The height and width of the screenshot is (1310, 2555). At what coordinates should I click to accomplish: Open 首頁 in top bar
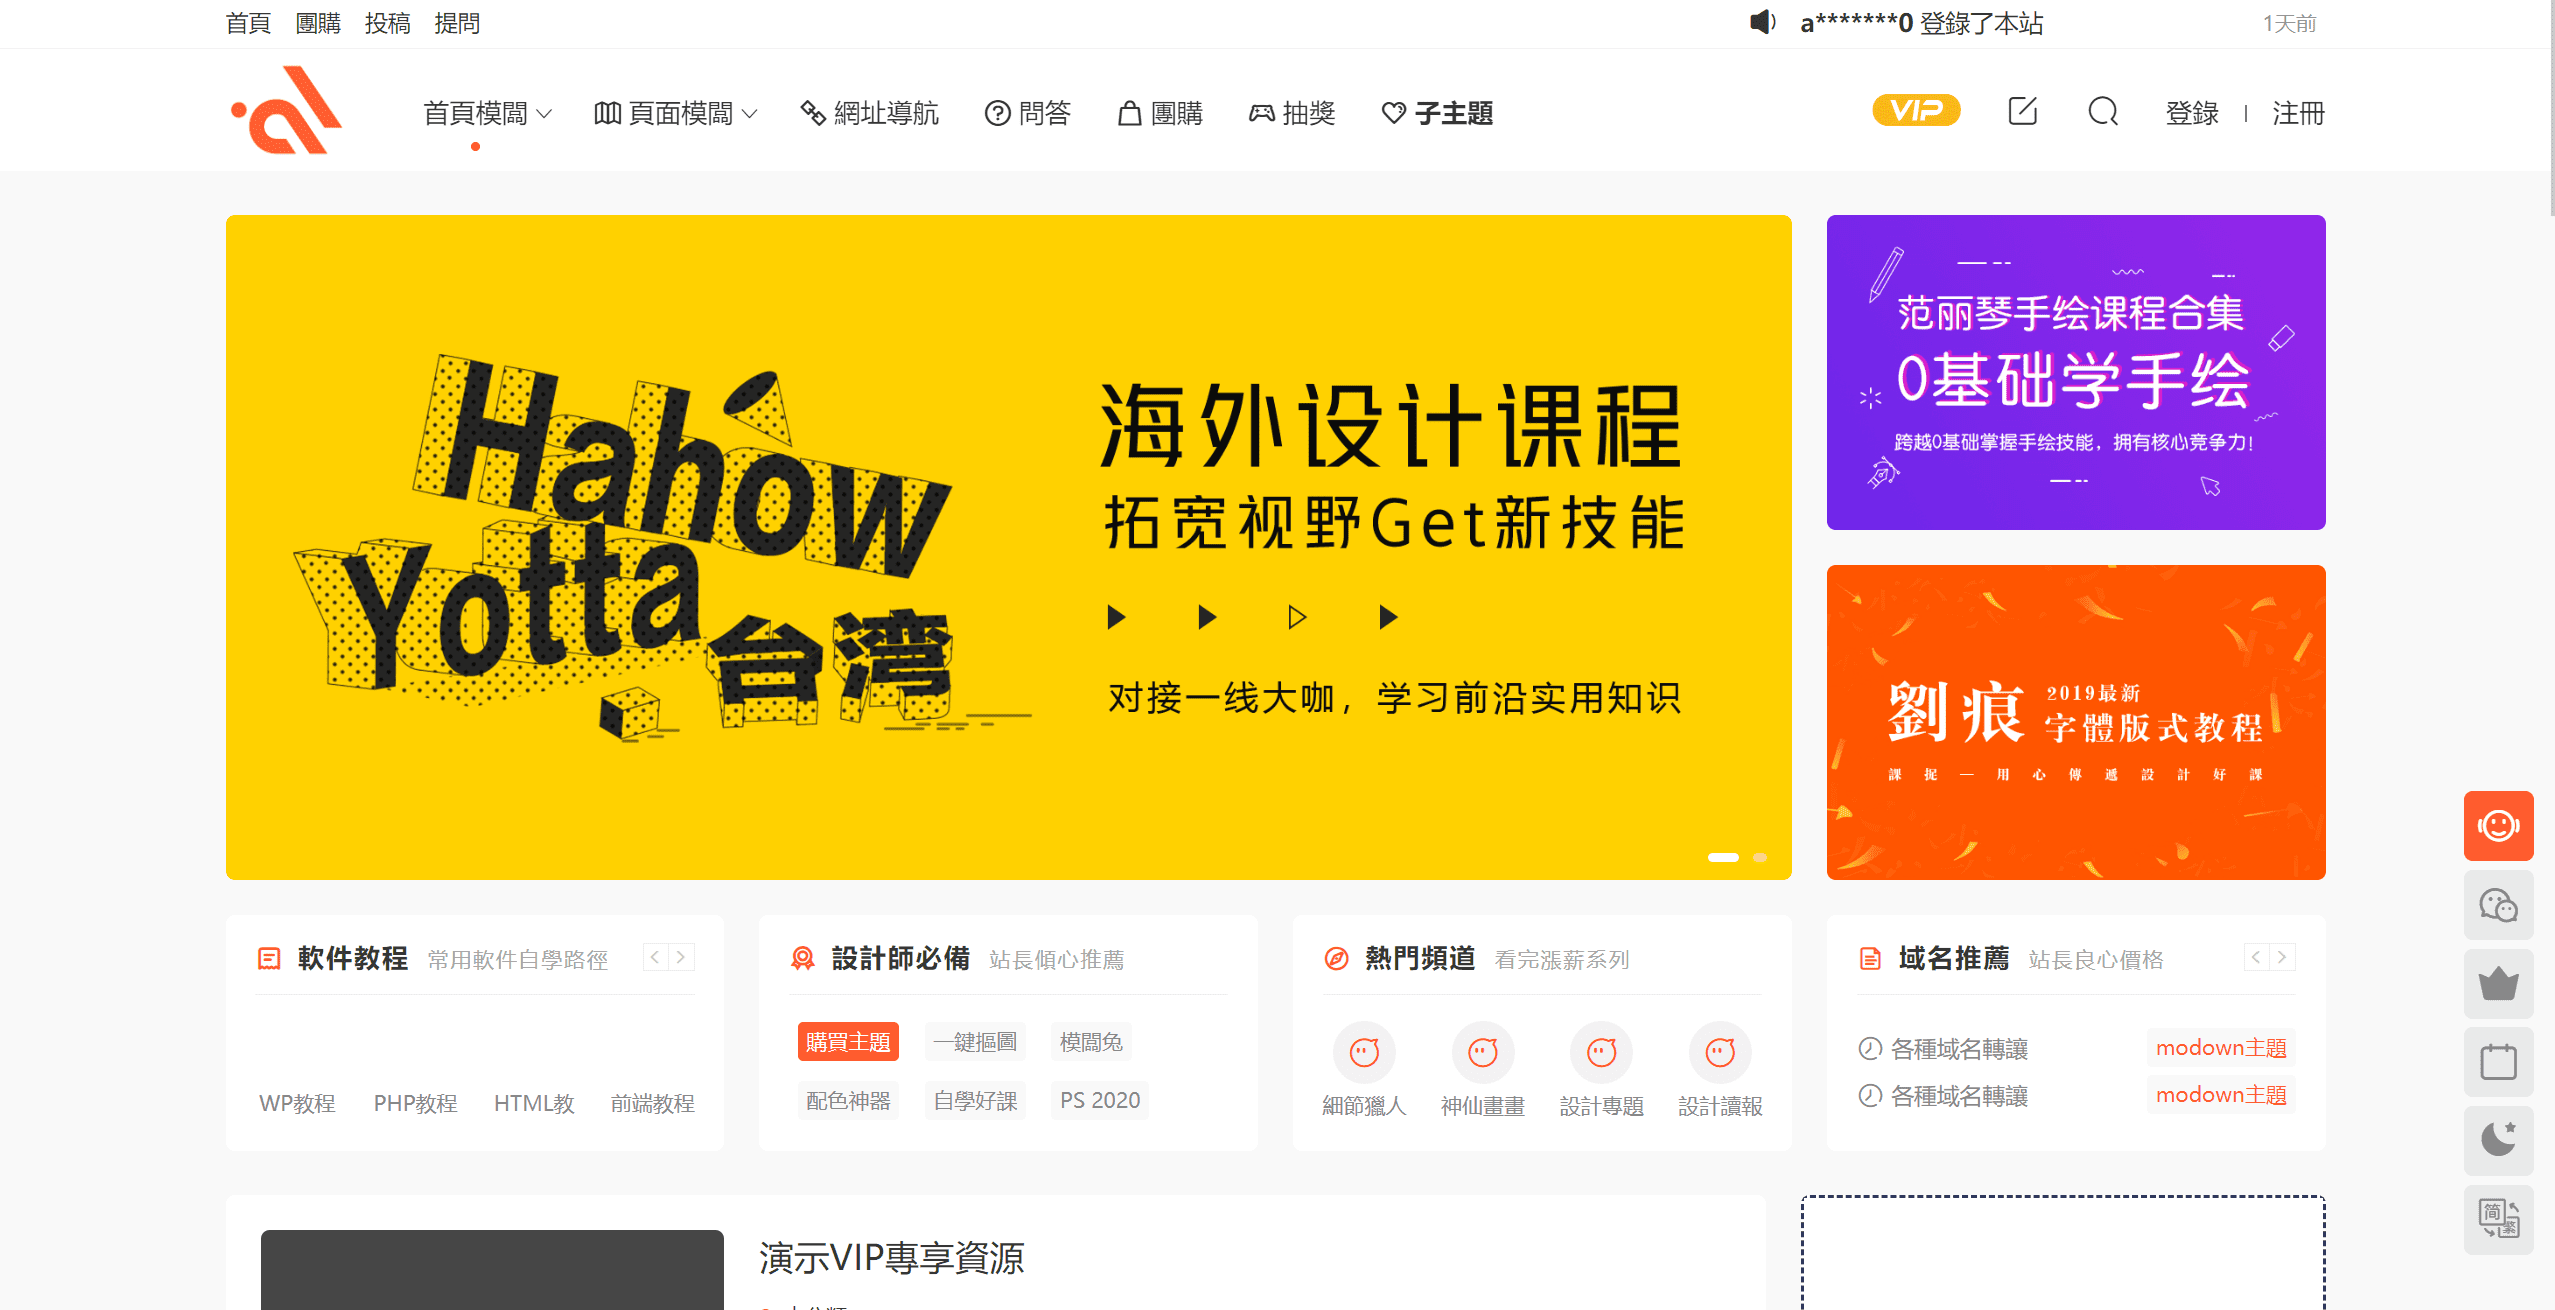tap(249, 23)
